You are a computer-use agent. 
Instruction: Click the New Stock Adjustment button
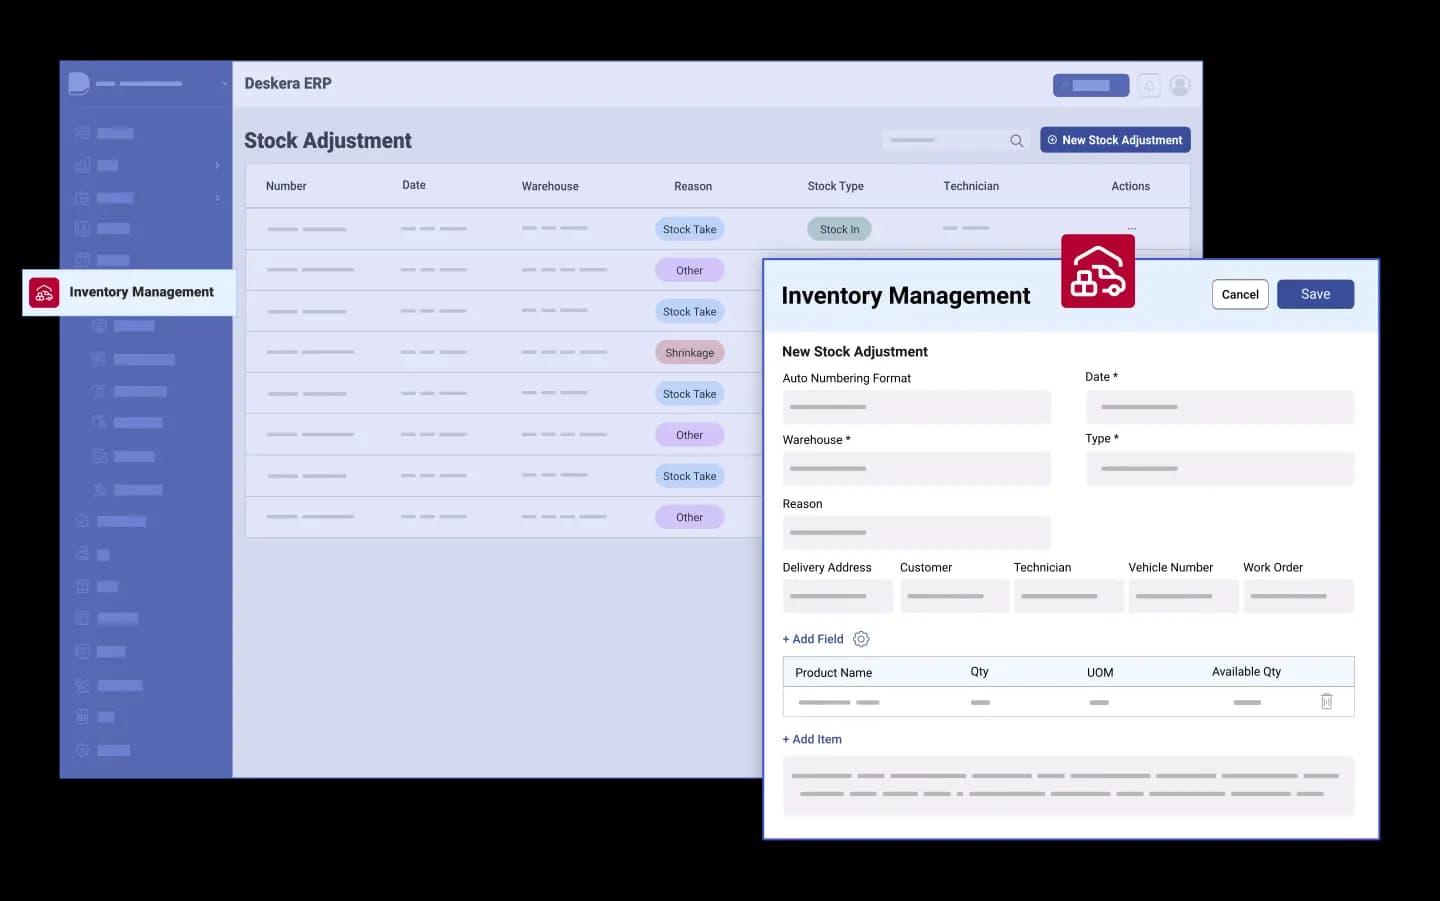pos(1115,140)
